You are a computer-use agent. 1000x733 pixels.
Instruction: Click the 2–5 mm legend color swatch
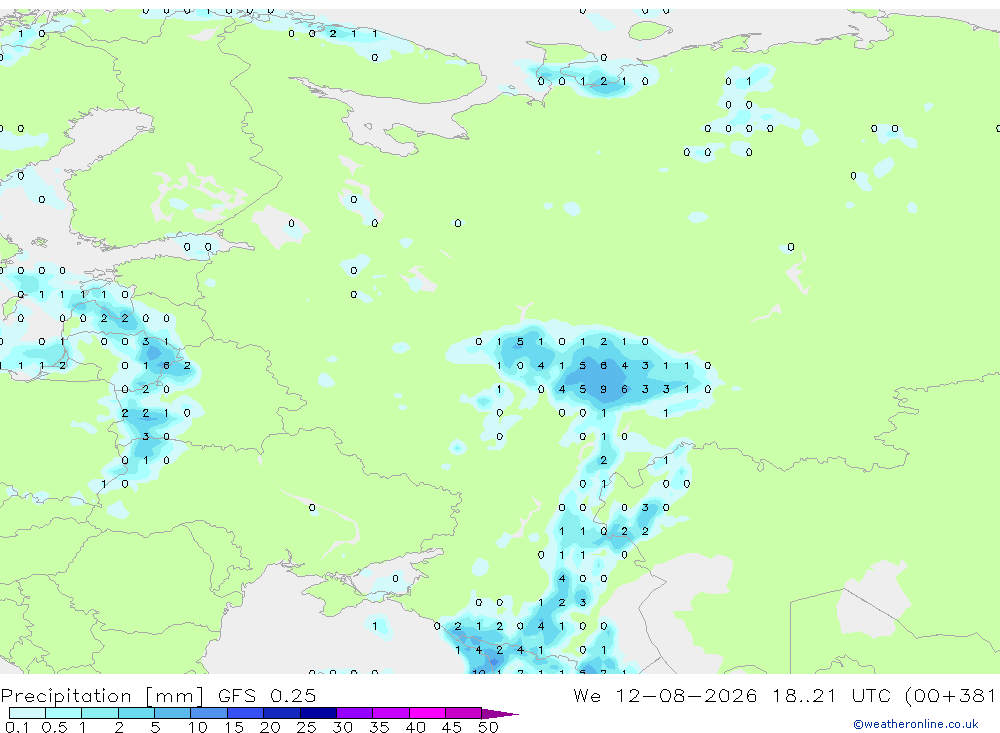tap(136, 713)
